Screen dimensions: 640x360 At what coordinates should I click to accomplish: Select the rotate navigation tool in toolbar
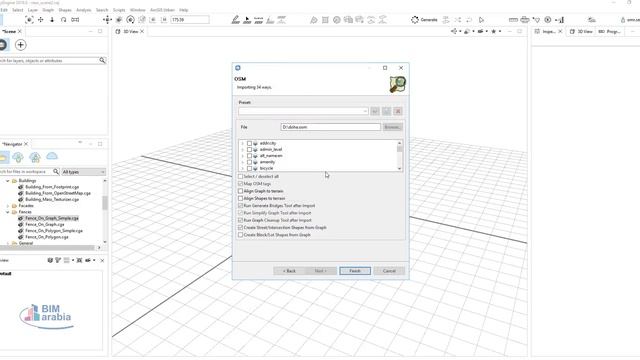64,20
